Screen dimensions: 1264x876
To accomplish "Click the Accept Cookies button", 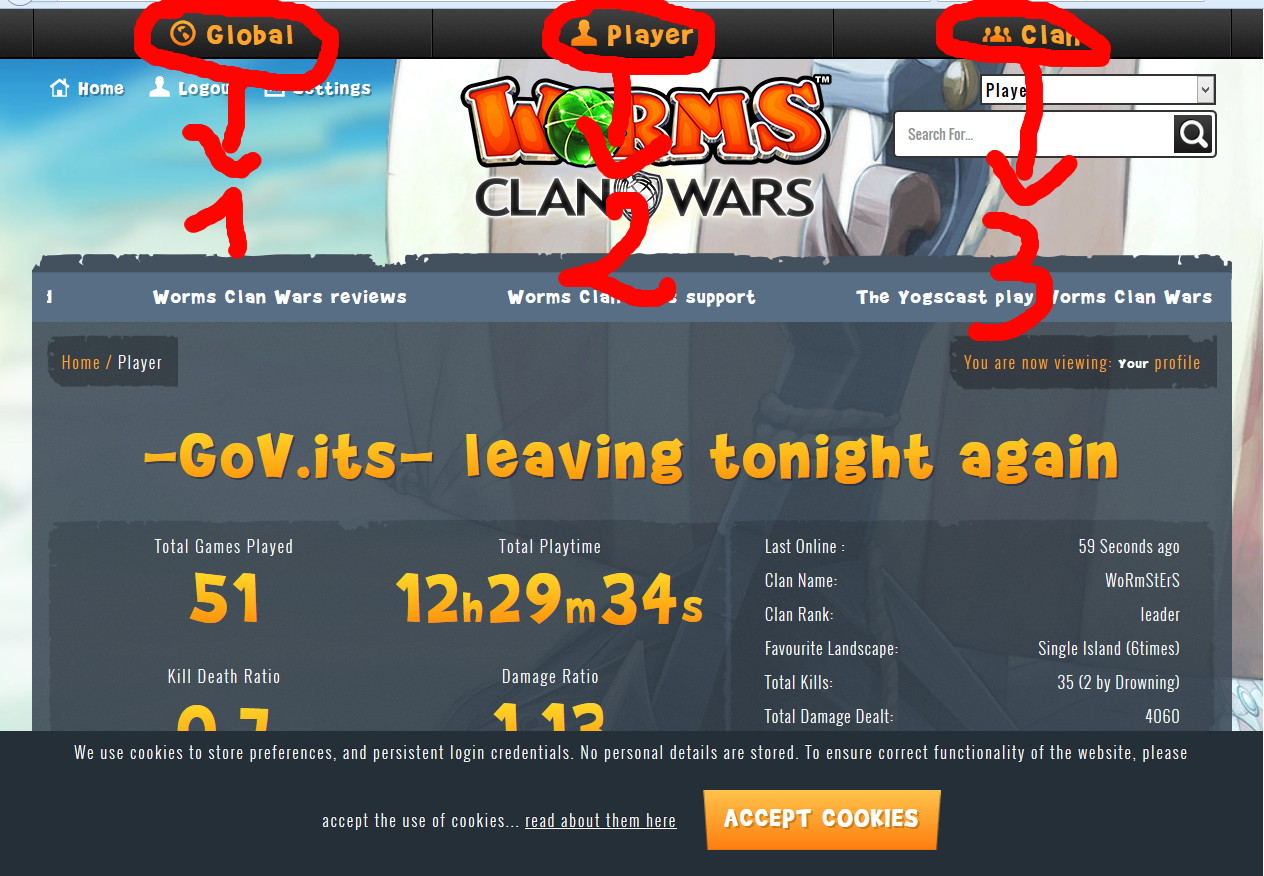I will coord(822,819).
